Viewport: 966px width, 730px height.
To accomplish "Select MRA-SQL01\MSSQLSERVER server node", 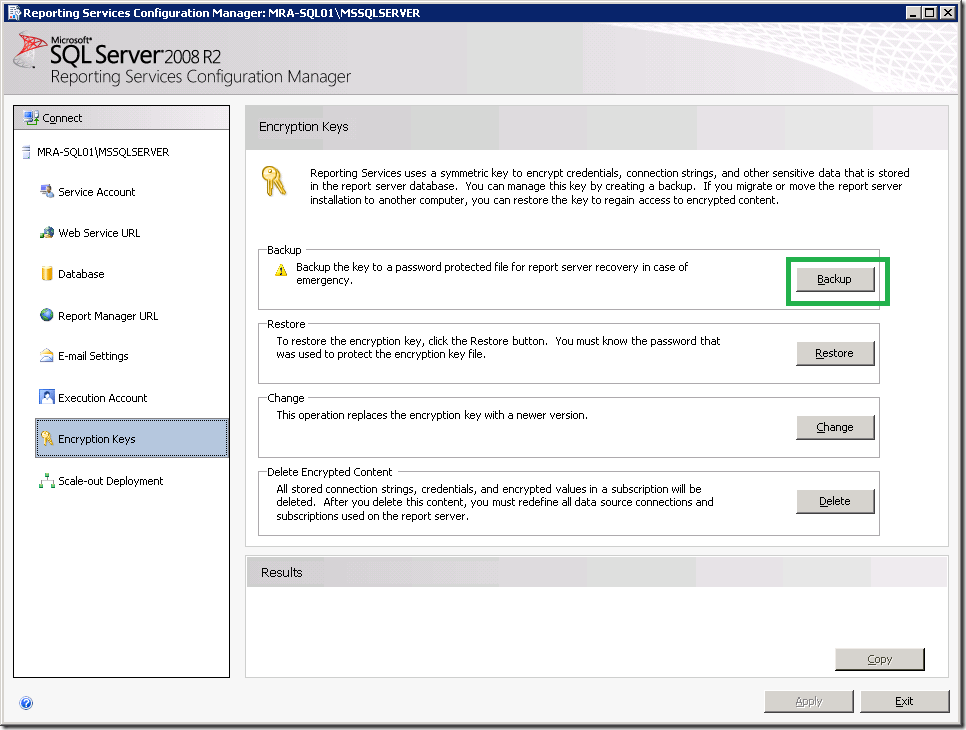I will click(x=96, y=153).
